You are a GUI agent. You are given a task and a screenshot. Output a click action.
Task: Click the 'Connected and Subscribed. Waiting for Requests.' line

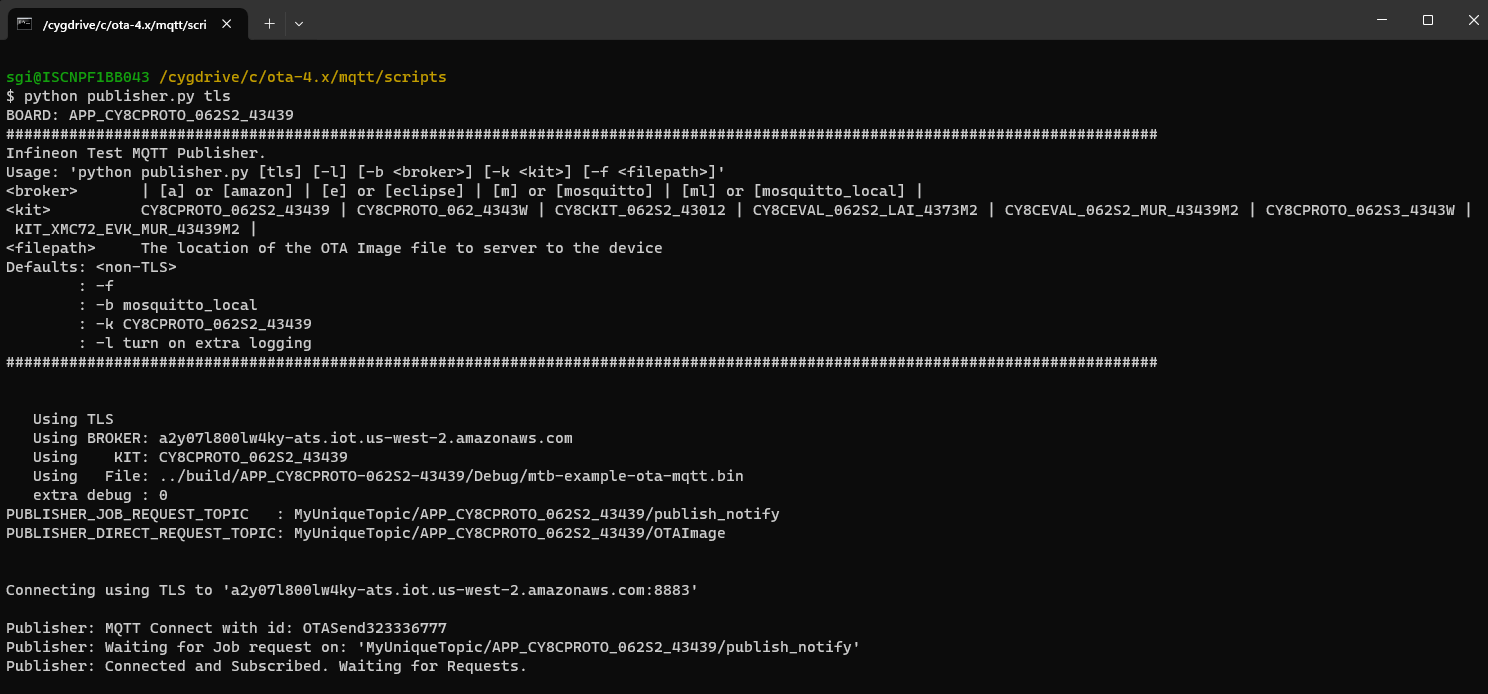[x=266, y=666]
